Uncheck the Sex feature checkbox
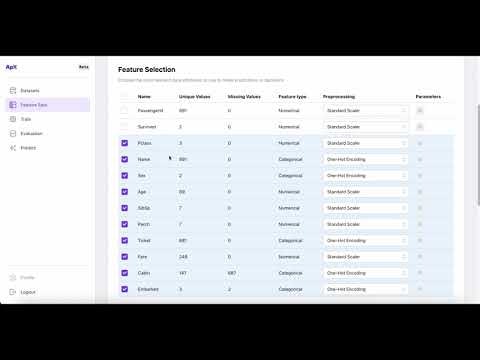This screenshot has width=480, height=360. (124, 176)
